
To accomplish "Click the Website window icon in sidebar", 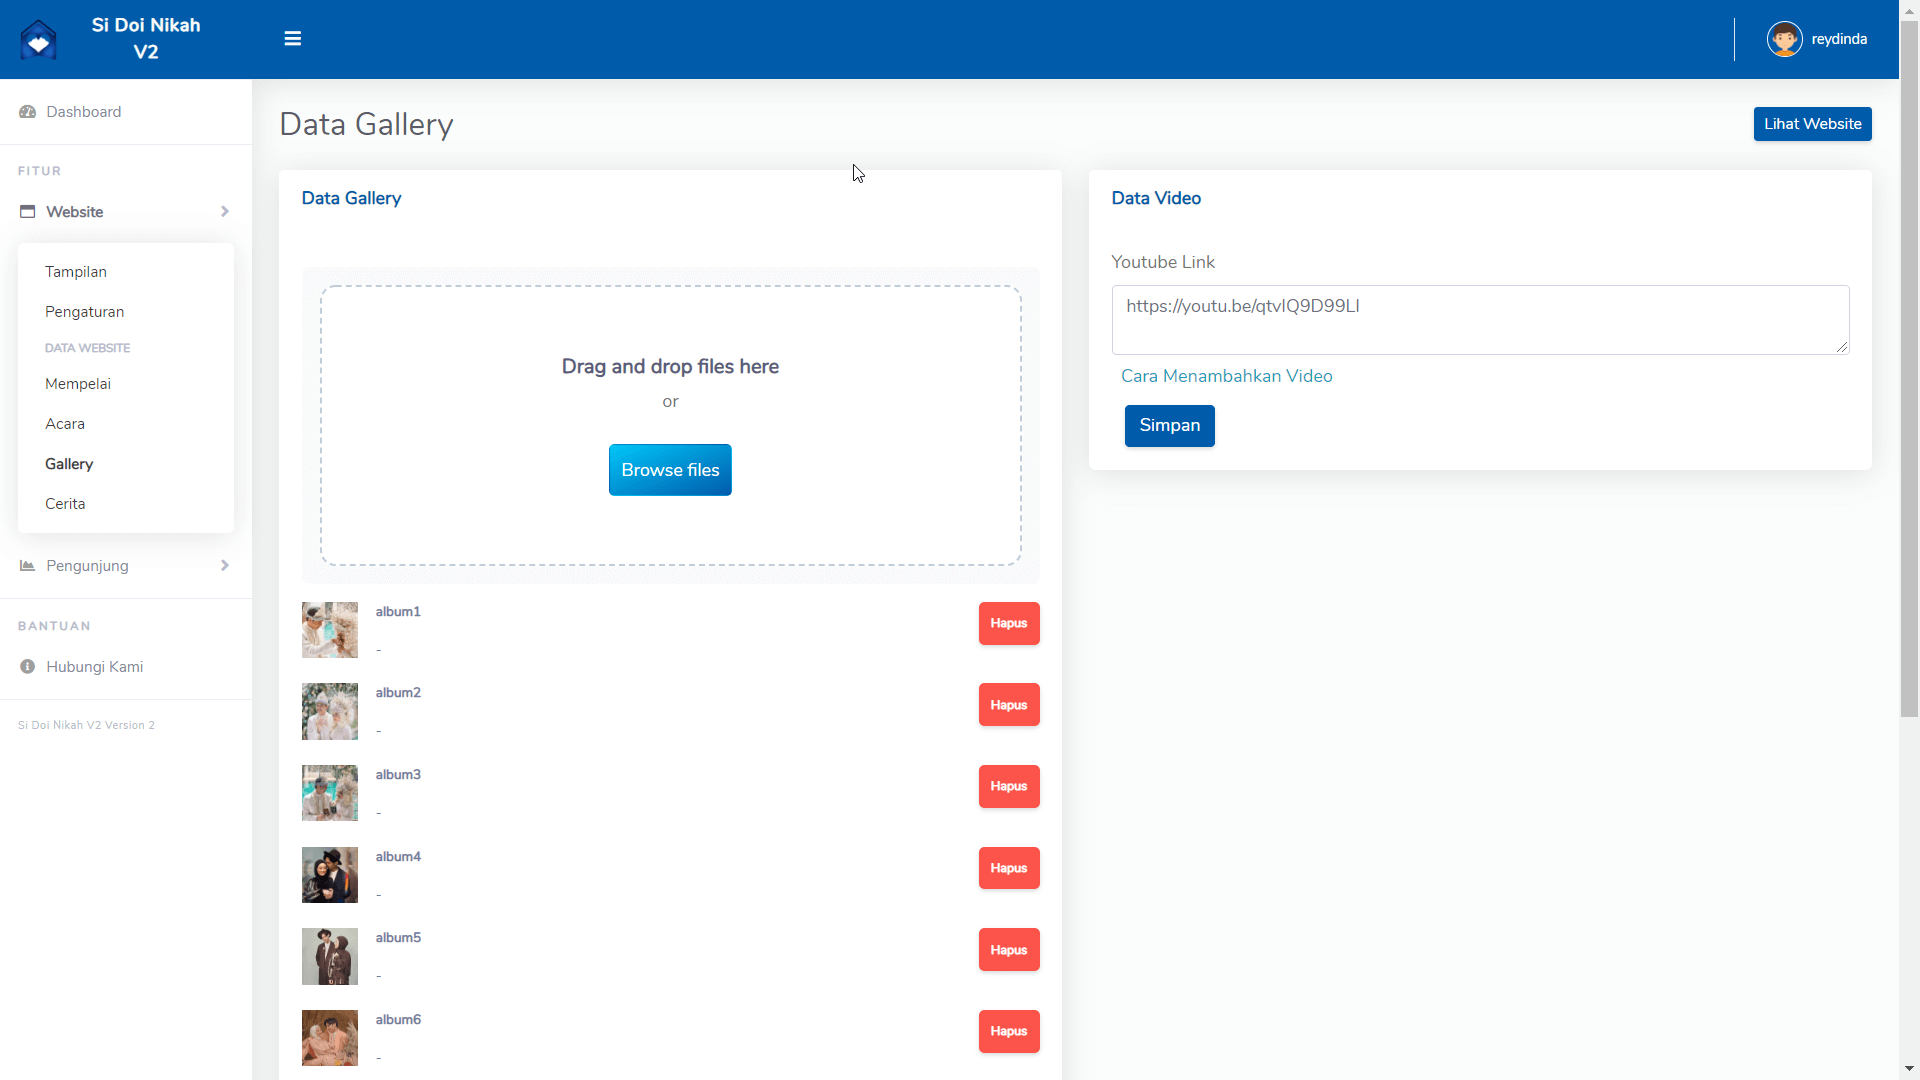I will point(27,211).
